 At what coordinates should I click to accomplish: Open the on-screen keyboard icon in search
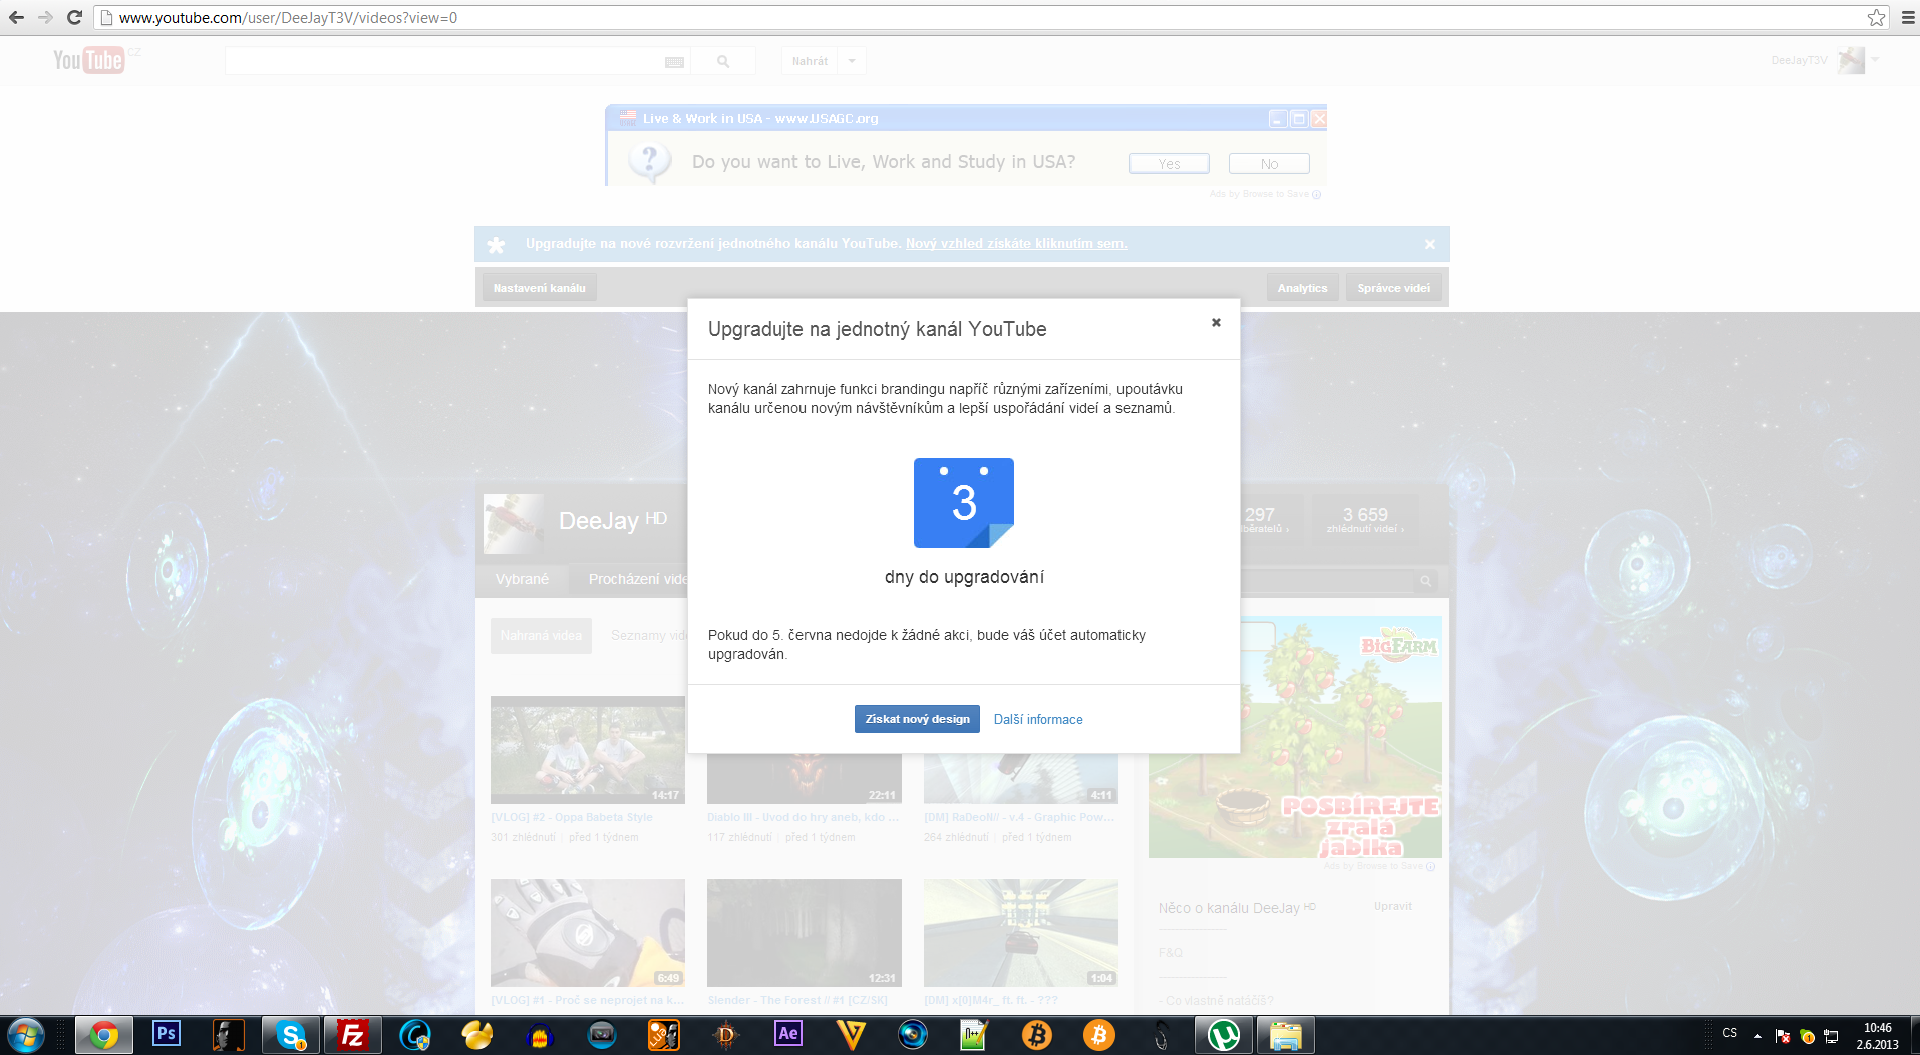coord(675,62)
